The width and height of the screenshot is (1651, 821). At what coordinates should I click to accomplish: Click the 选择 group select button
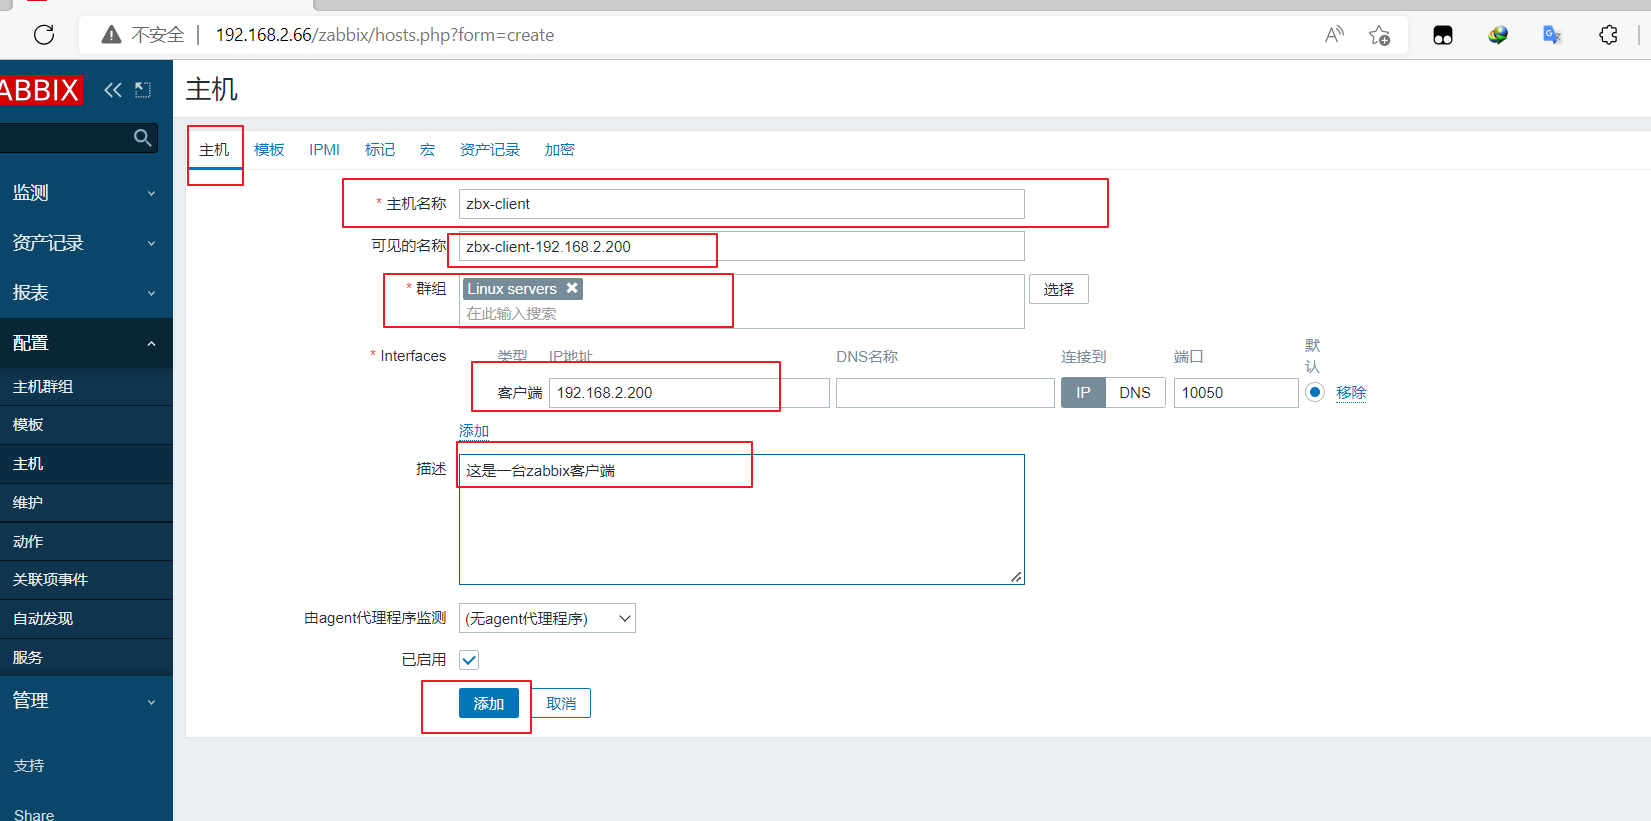coord(1059,289)
